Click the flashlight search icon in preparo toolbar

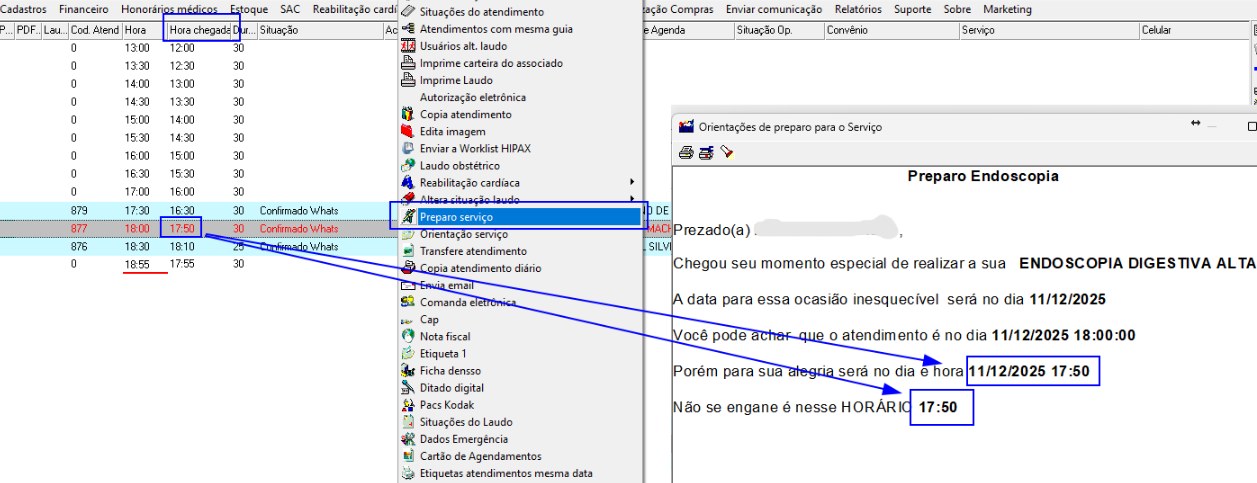pos(726,153)
